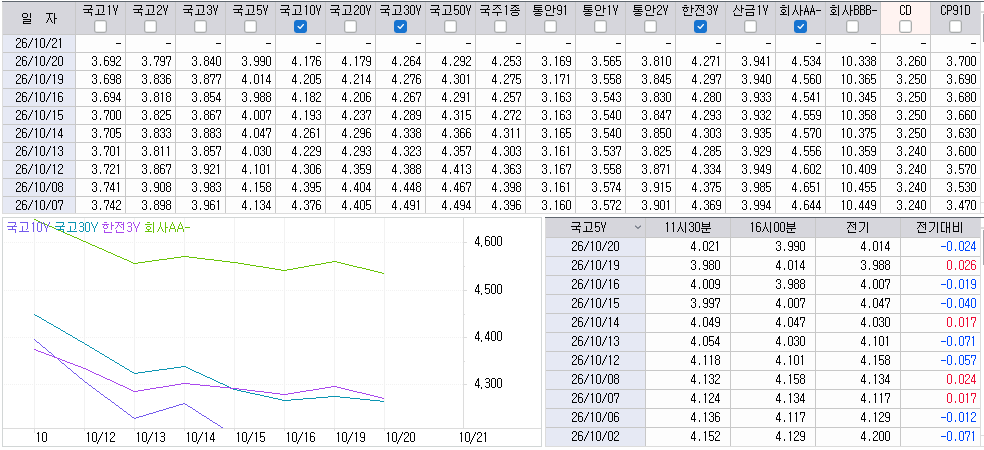
Task: Select the 26/10/06 row date in lower table
Action: pos(595,418)
